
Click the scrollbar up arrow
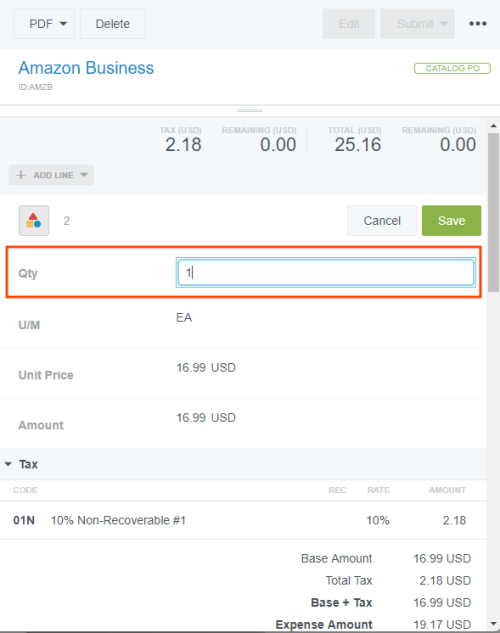click(x=493, y=126)
